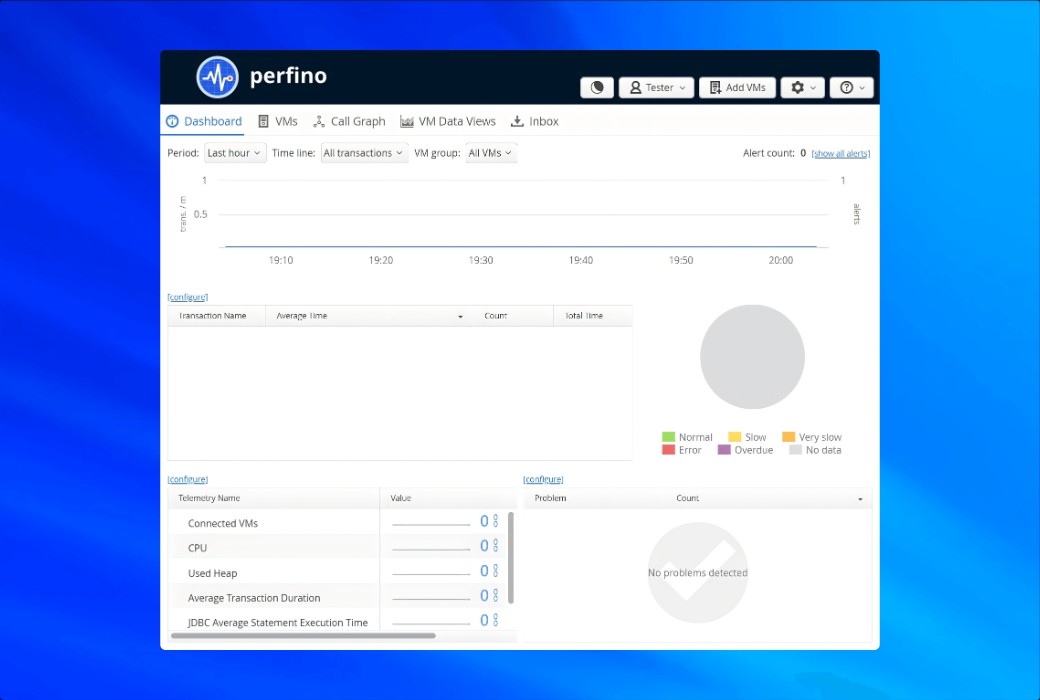Click the 'show all alerts' link
Viewport: 1040px width, 700px height.
[840, 154]
